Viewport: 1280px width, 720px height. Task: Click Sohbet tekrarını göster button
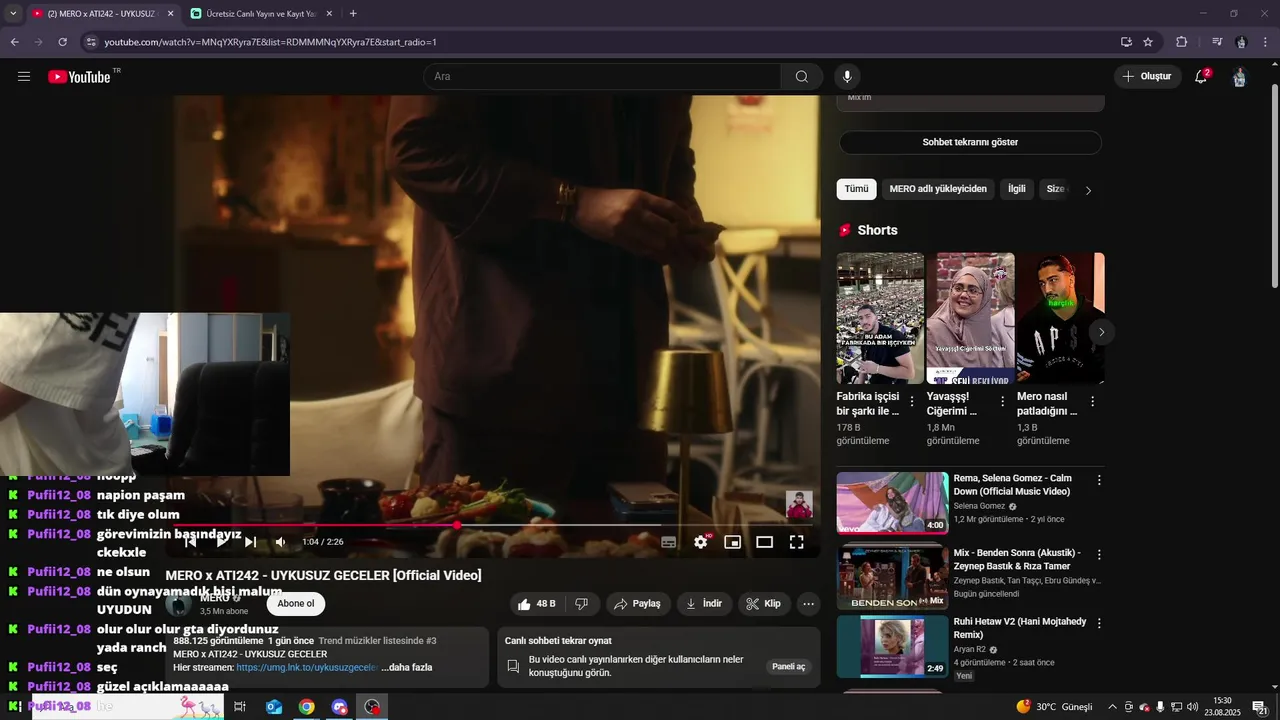(970, 142)
